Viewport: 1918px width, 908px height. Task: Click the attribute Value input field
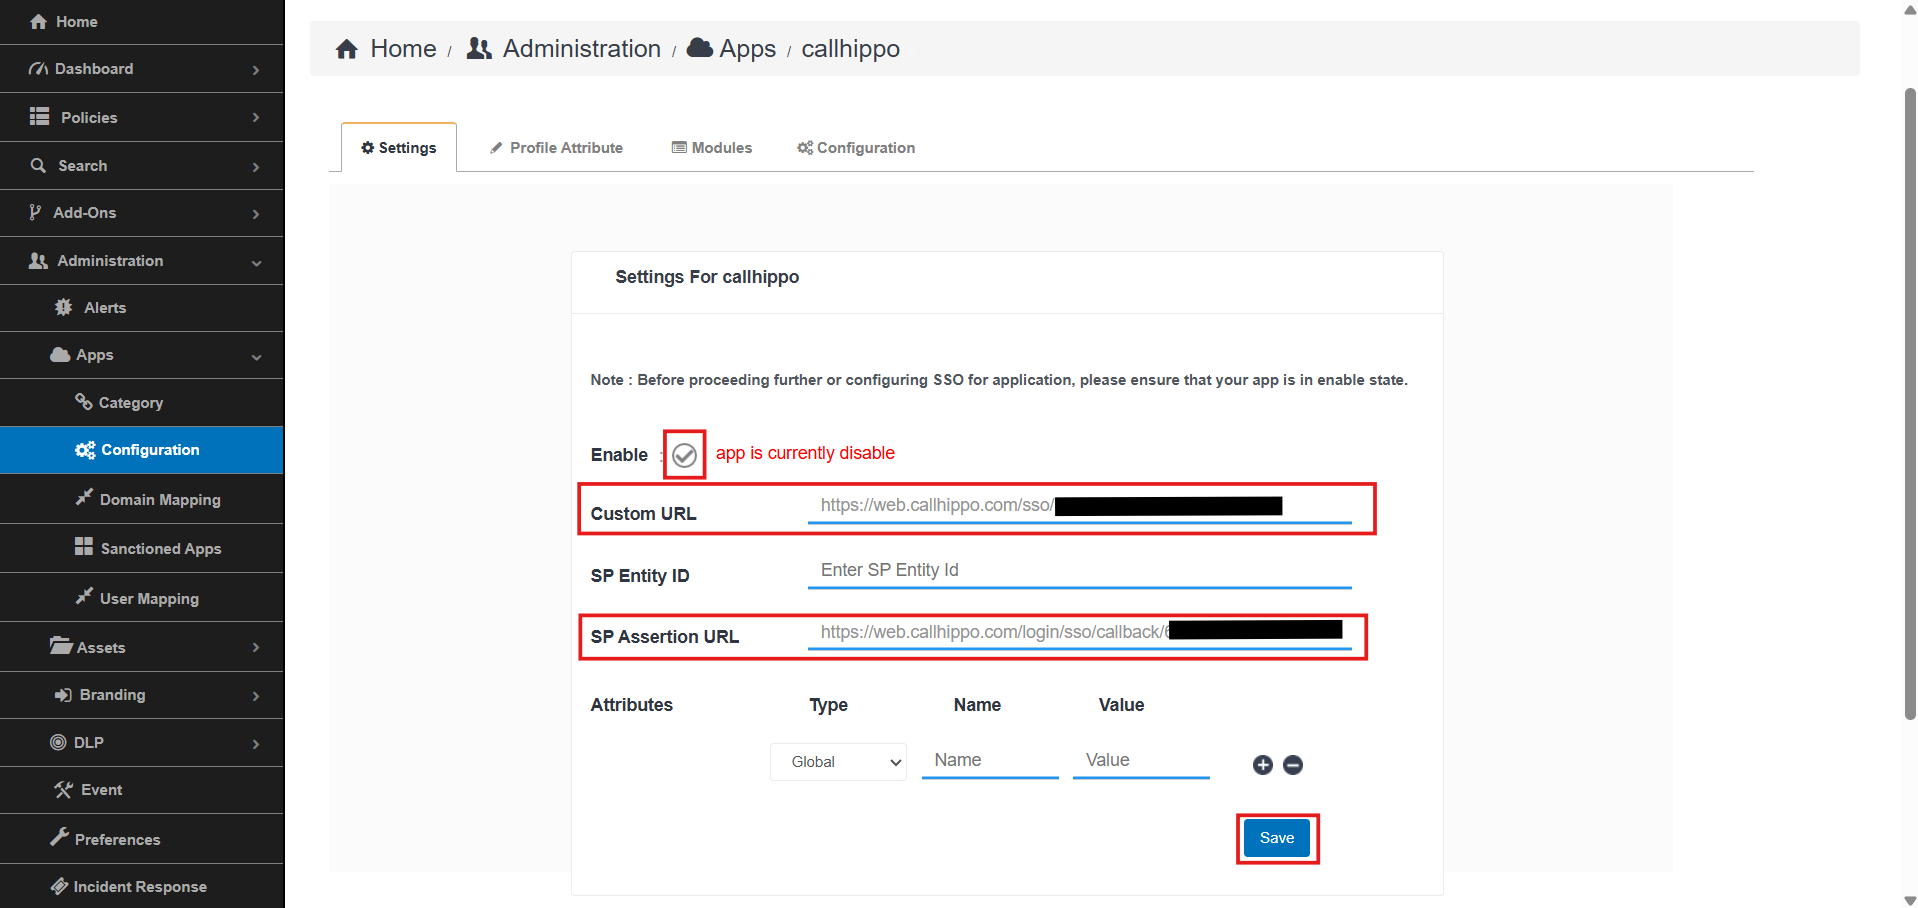(1141, 761)
